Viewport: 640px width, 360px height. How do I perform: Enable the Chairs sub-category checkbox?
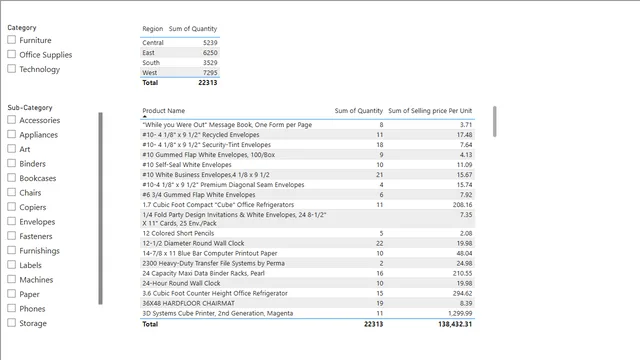tap(11, 192)
